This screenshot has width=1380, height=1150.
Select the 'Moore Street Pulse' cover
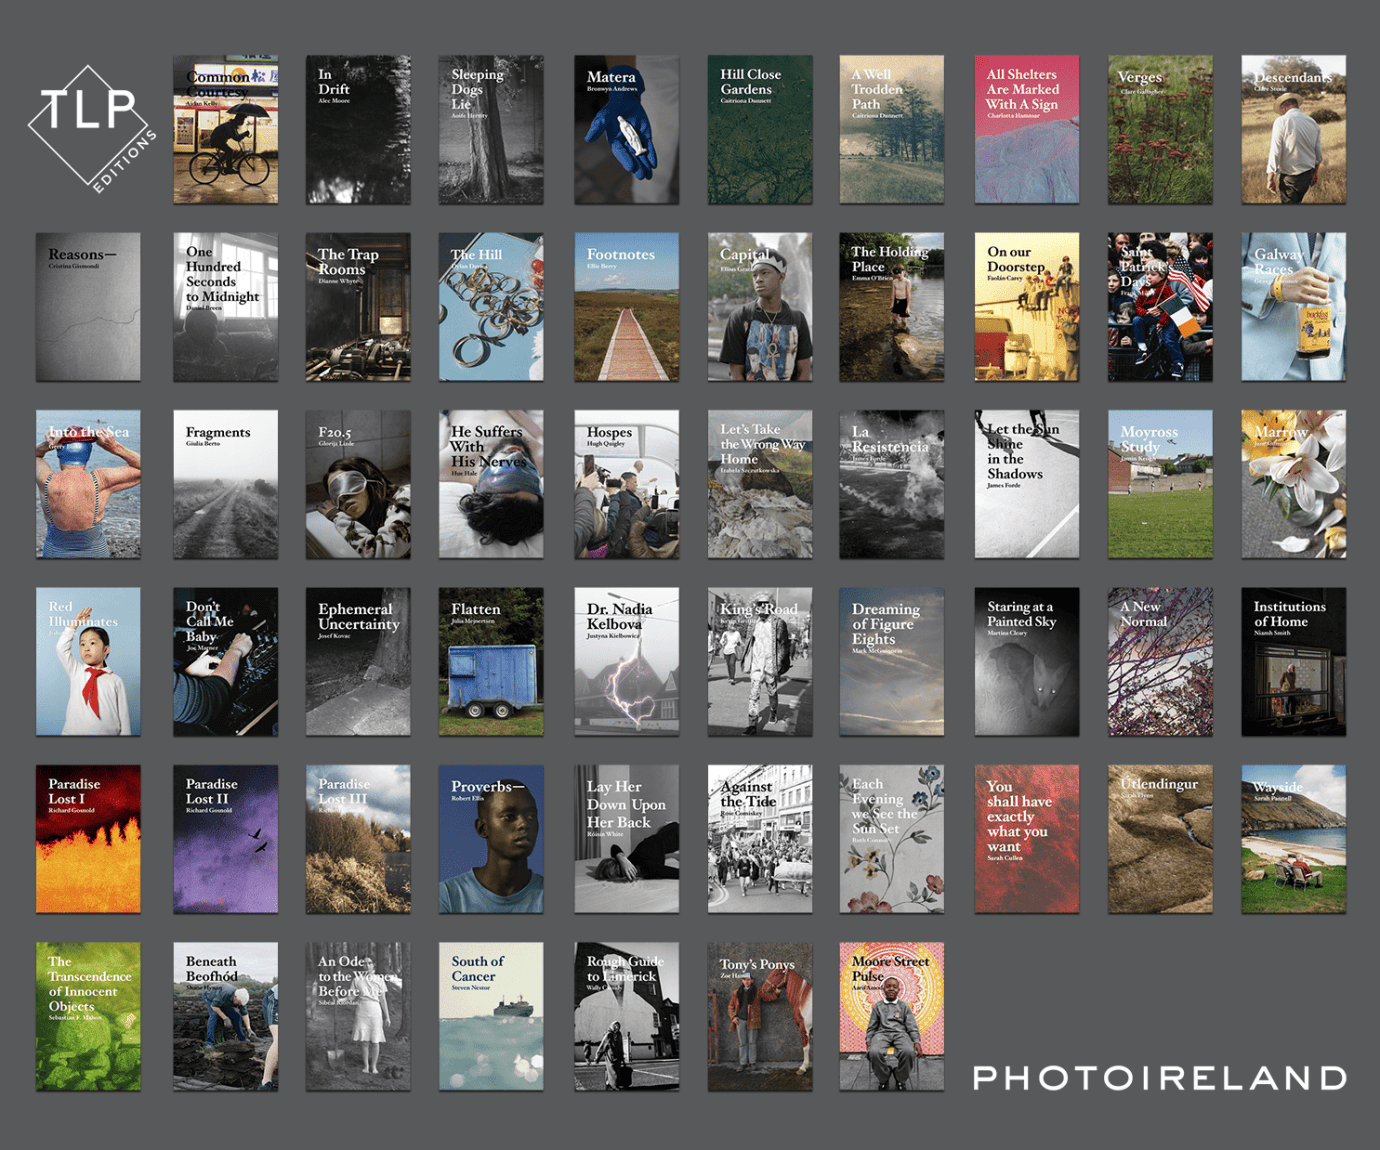891,1015
